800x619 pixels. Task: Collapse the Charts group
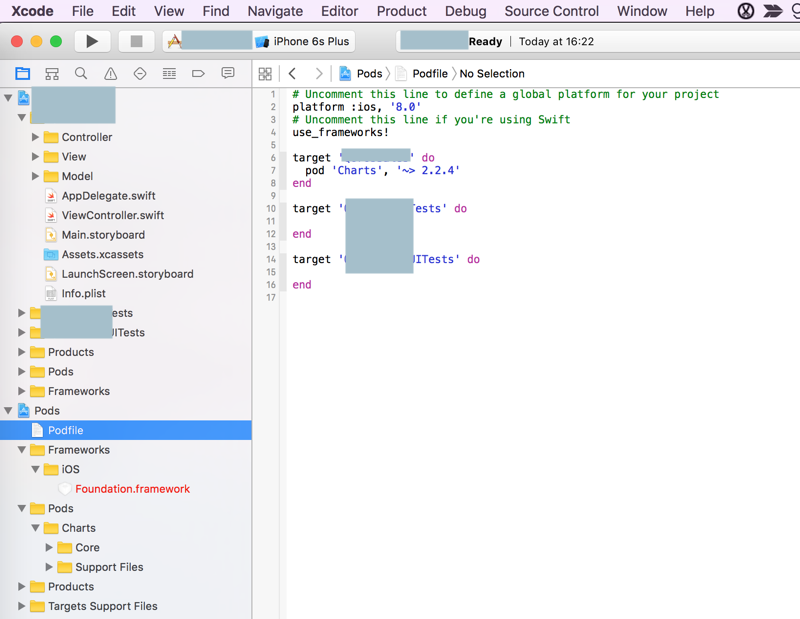coord(35,528)
